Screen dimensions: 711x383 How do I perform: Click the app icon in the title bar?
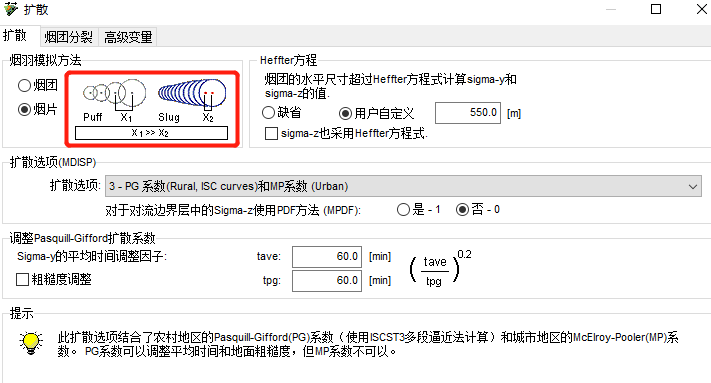pyautogui.click(x=10, y=9)
